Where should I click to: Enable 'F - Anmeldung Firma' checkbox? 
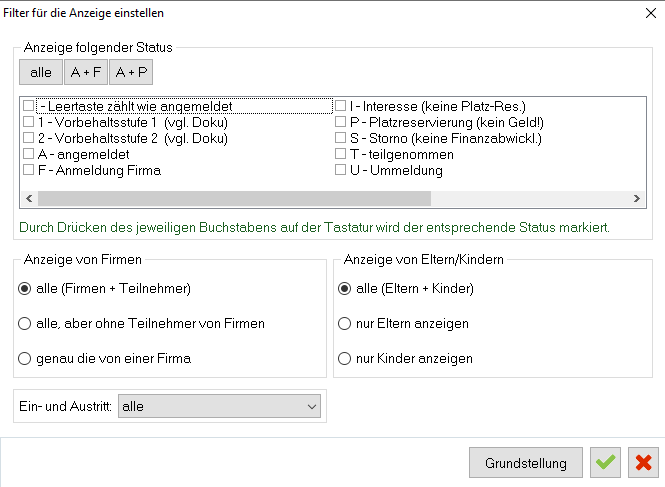pyautogui.click(x=28, y=170)
